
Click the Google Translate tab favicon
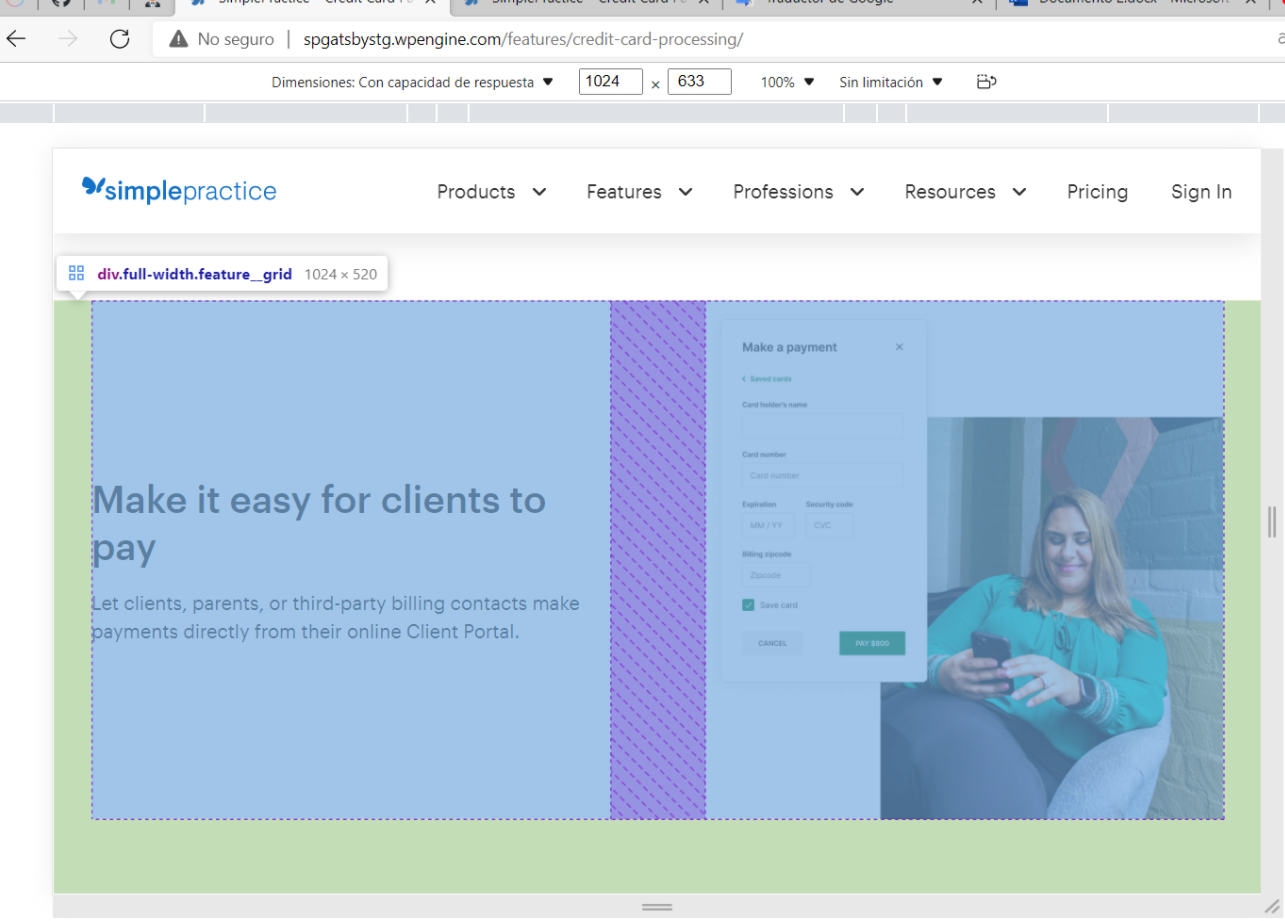[745, 3]
